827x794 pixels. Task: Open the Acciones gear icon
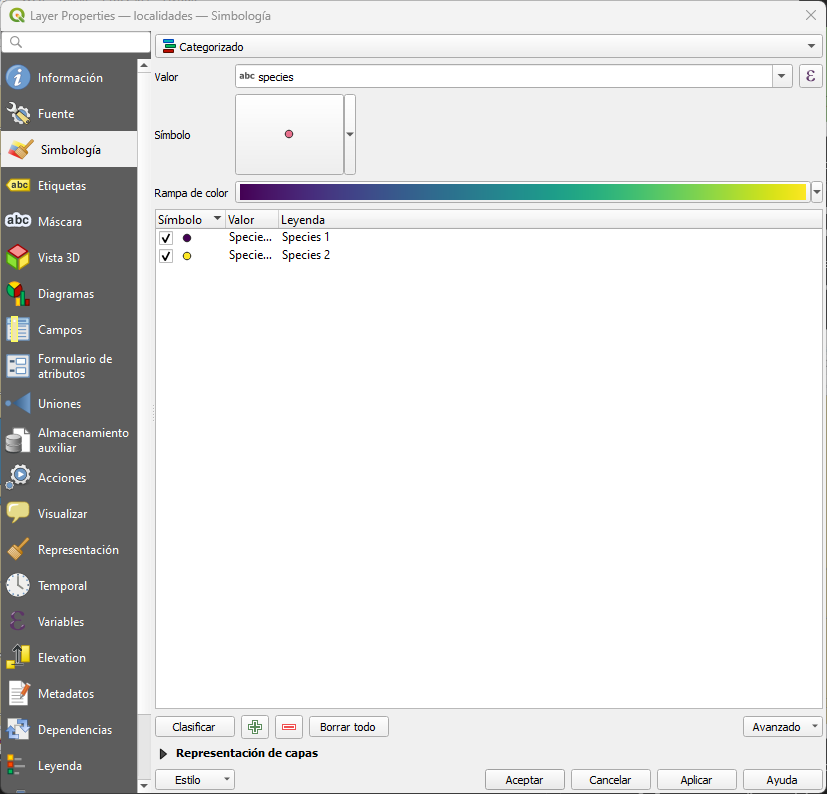pos(18,477)
